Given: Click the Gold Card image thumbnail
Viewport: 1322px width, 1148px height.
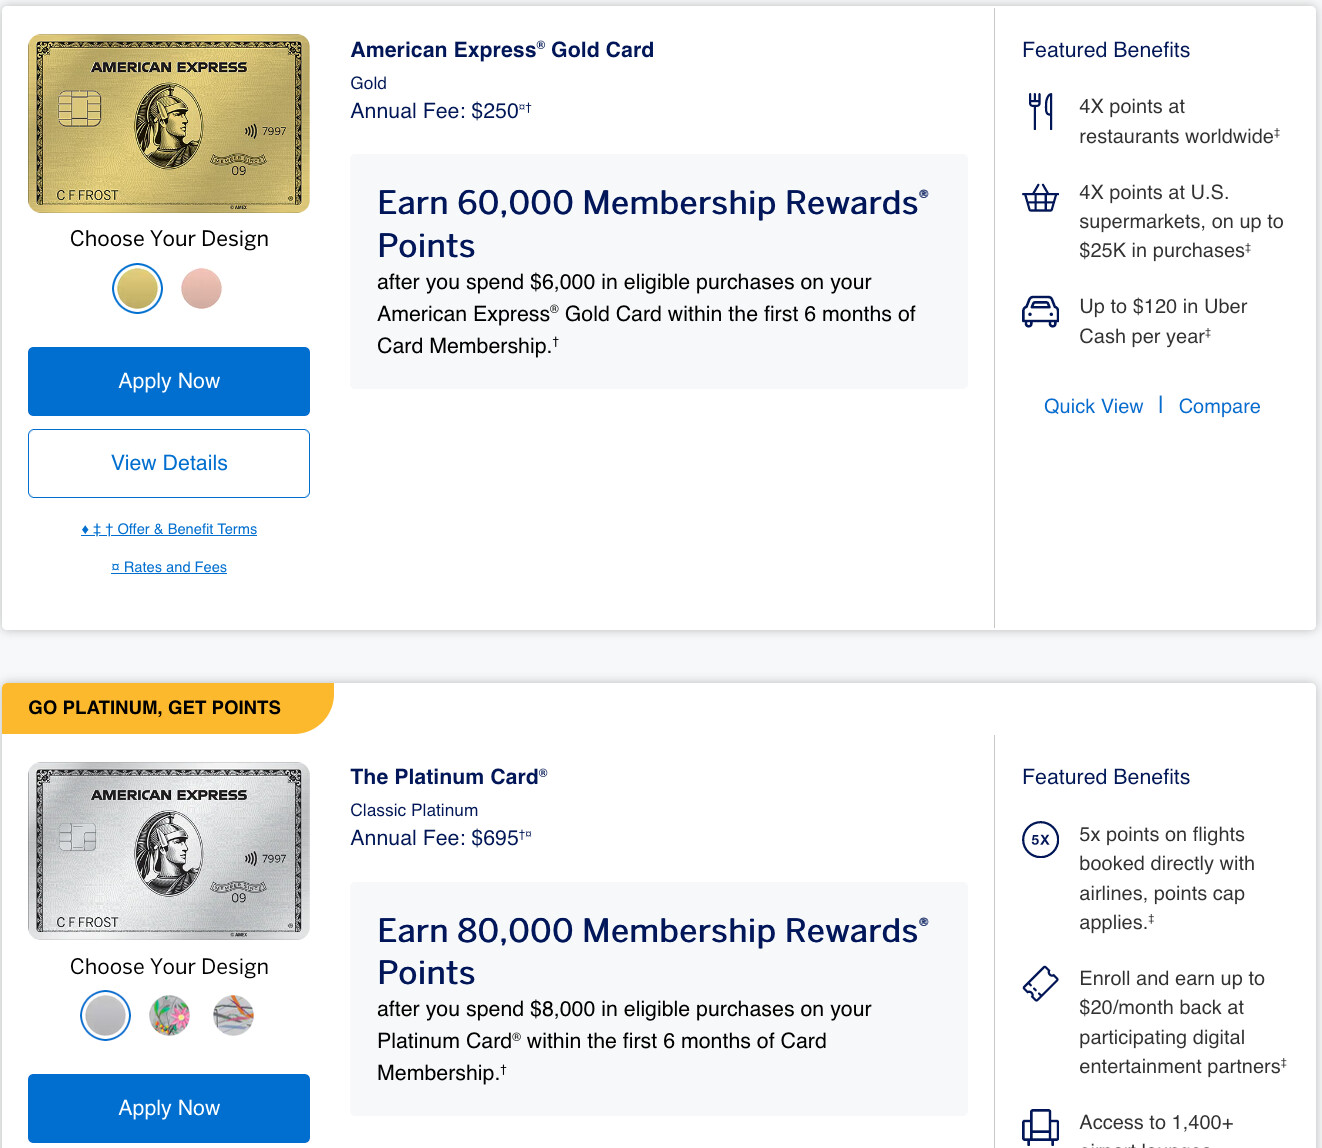Looking at the screenshot, I should pos(169,123).
